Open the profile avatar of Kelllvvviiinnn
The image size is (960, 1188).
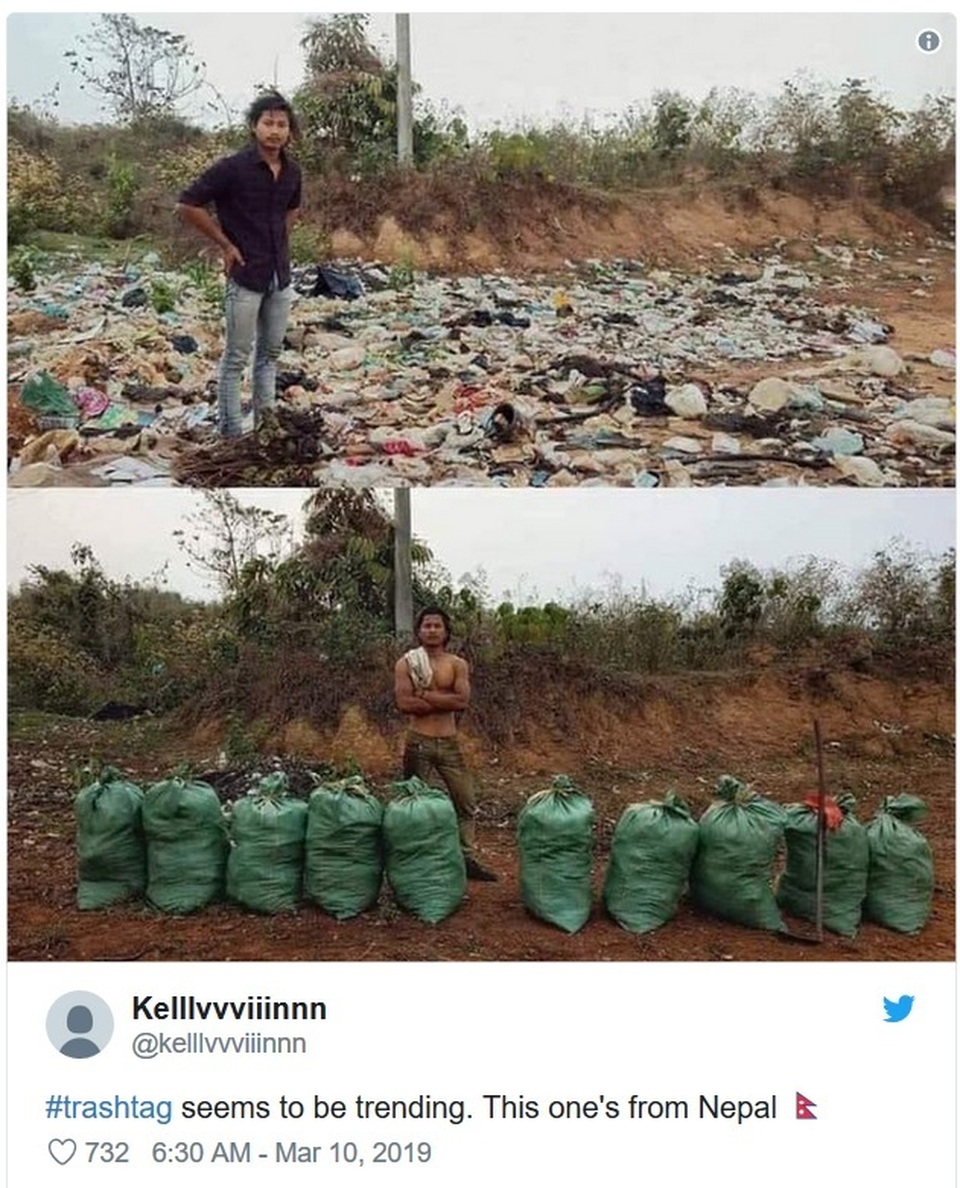point(80,1024)
